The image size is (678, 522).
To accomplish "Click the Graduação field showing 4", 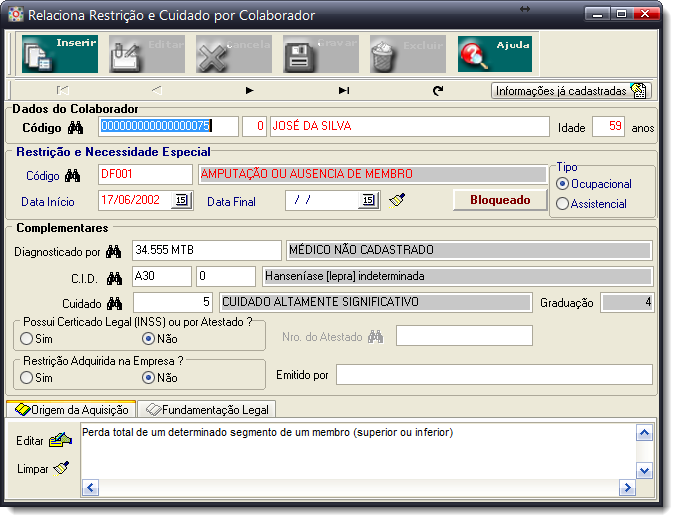I will pyautogui.click(x=627, y=302).
